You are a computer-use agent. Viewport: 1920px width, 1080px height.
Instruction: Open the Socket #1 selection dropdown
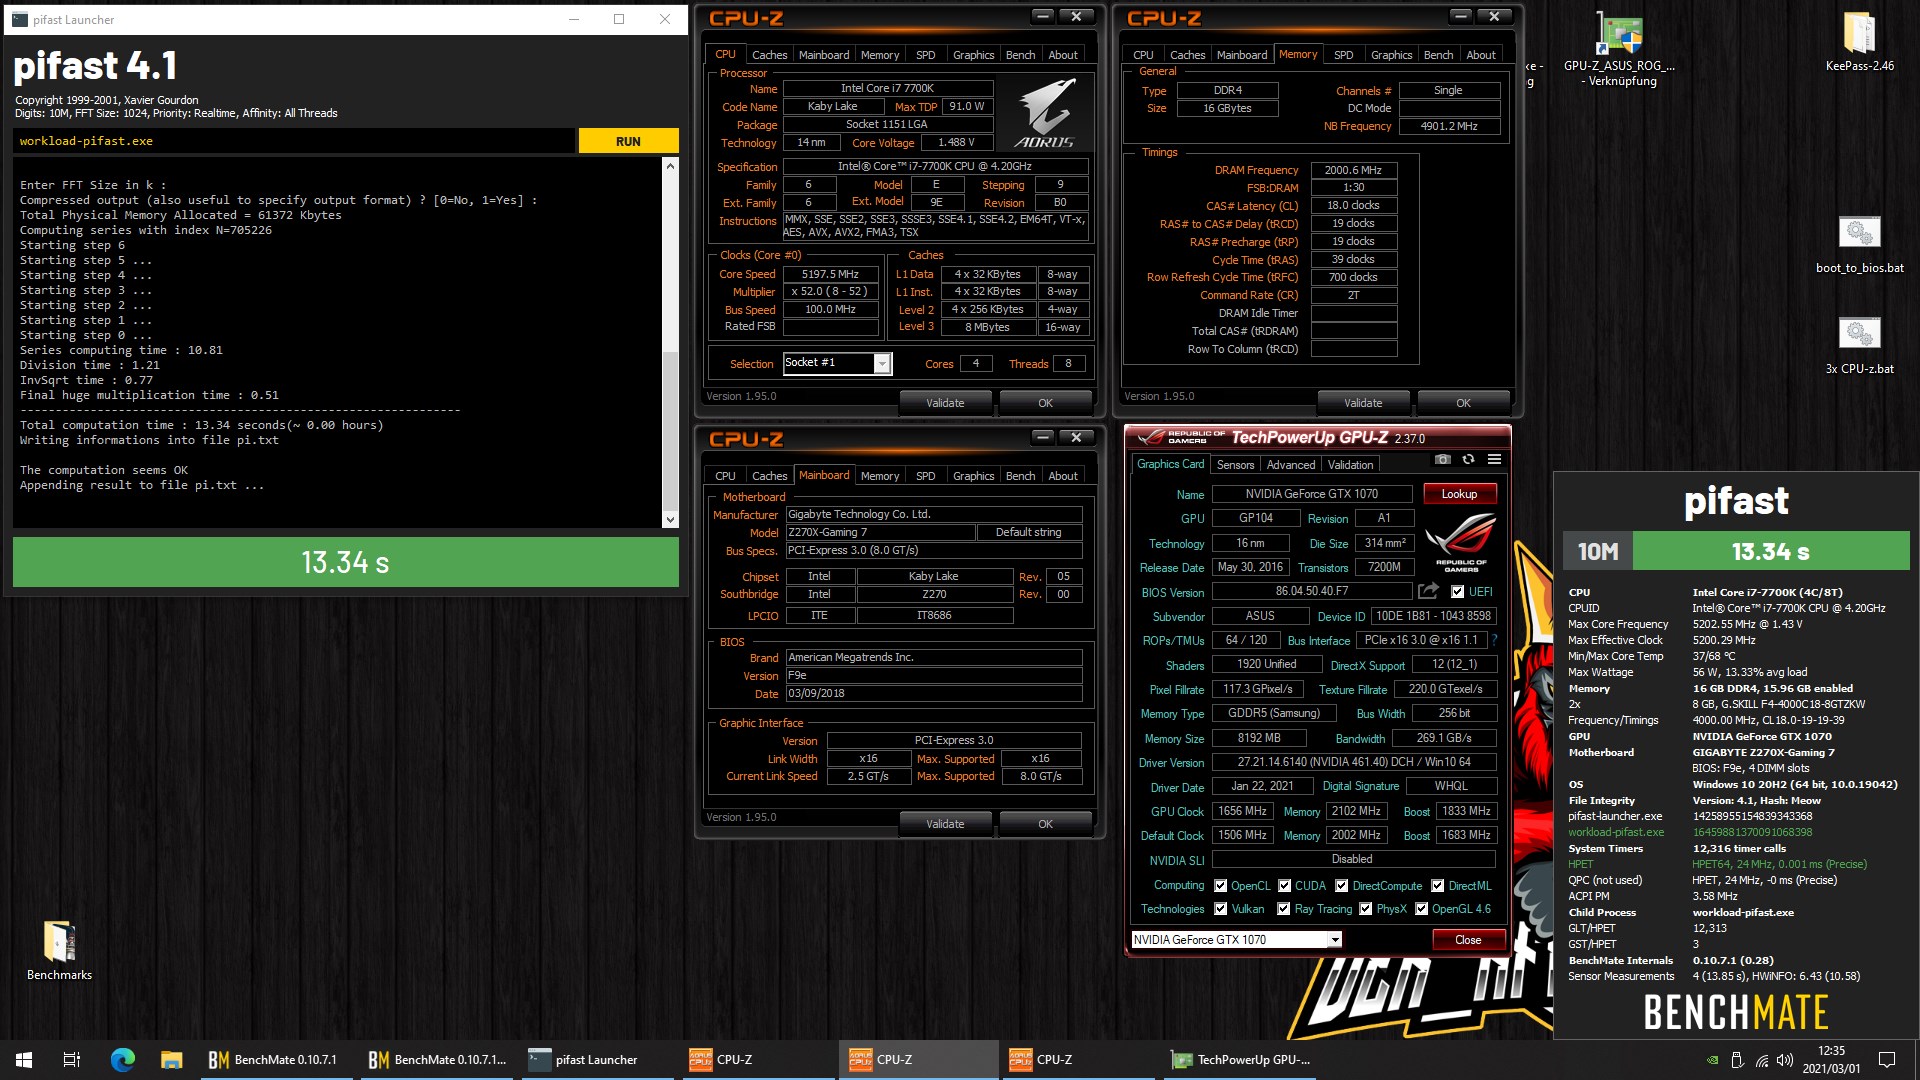pos(881,364)
